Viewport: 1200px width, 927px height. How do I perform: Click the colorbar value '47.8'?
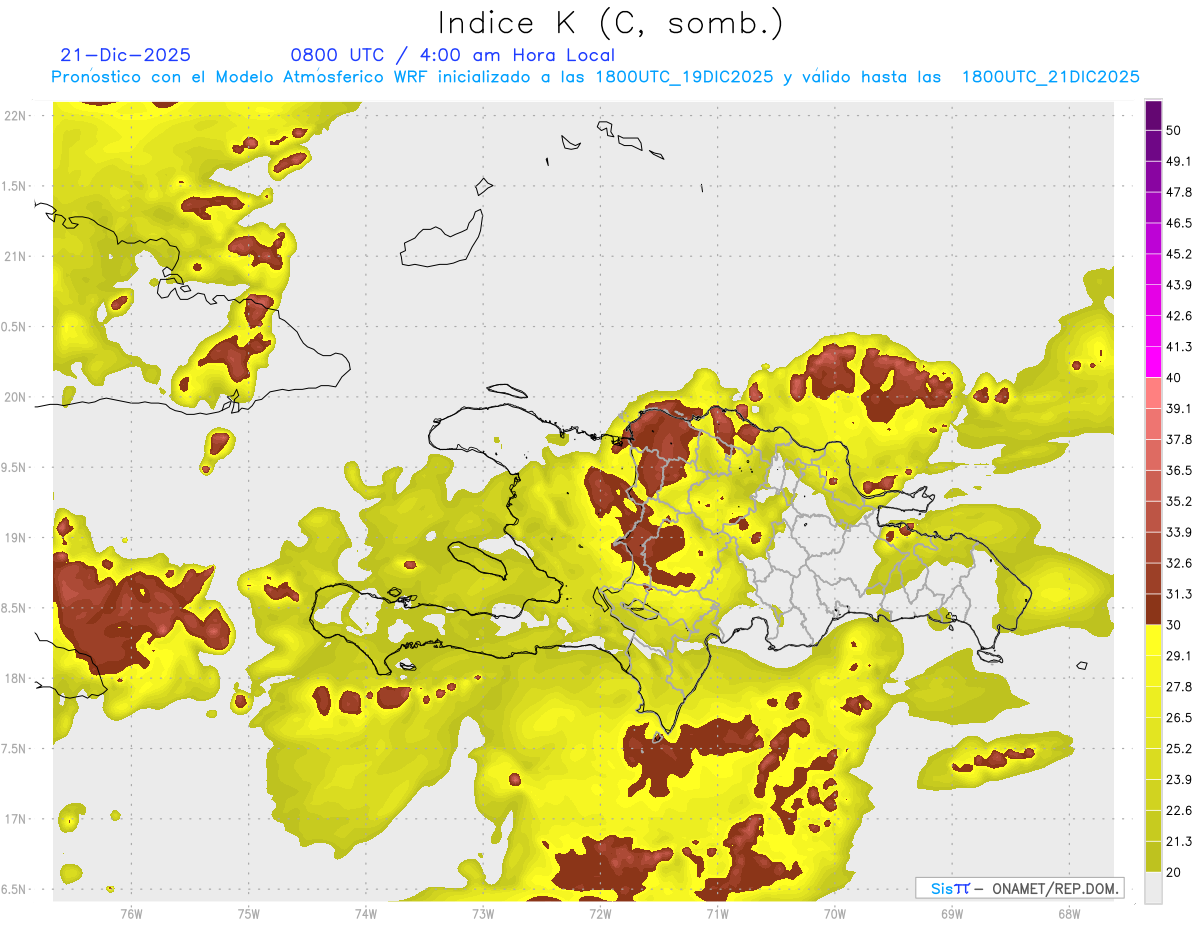point(1178,192)
